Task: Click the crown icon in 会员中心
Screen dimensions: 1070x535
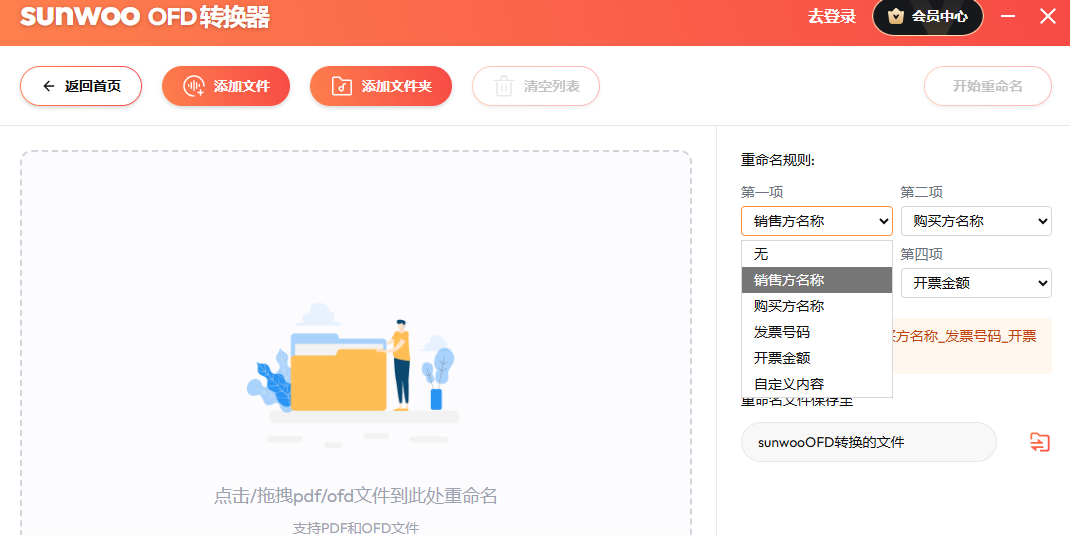Action: pos(895,17)
